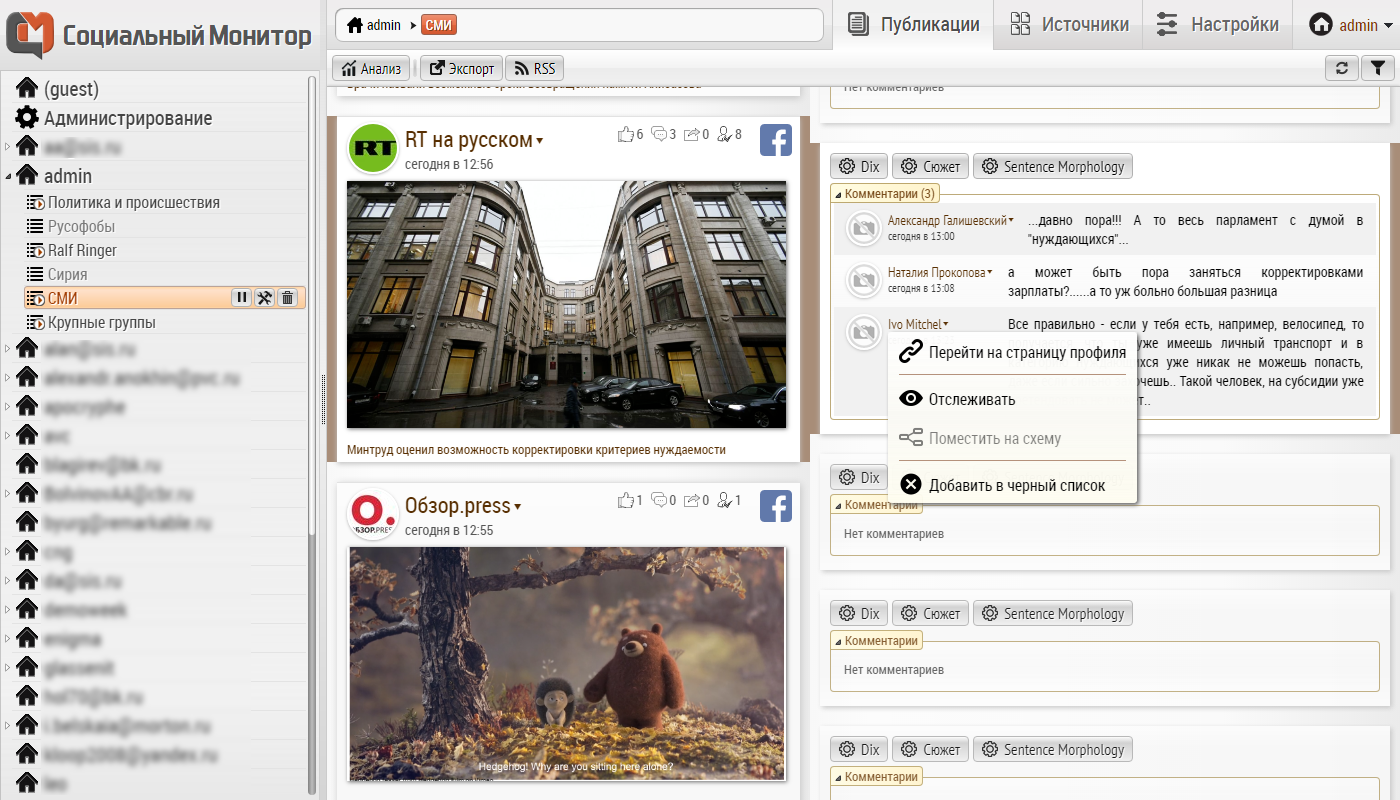Select Сирия monitor
This screenshot has width=1400, height=800.
click(x=67, y=274)
